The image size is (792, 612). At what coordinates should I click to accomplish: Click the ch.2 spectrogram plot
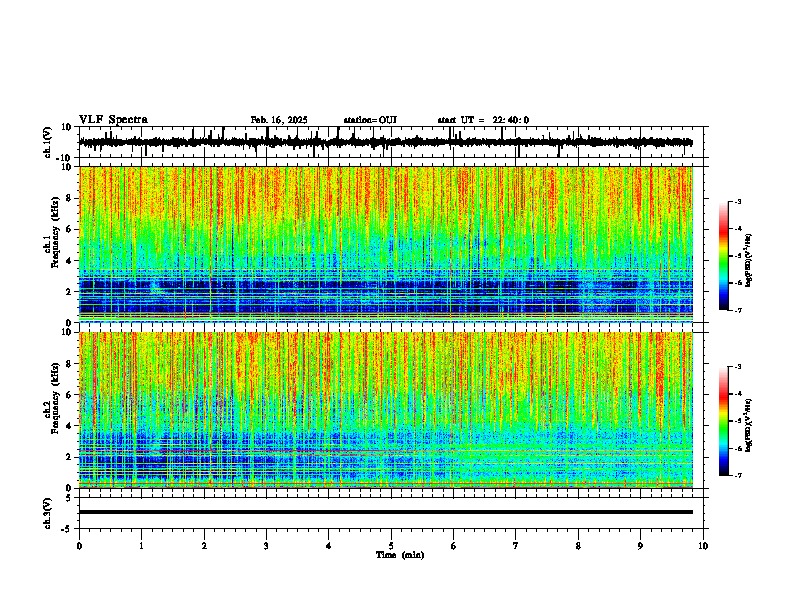coord(386,410)
